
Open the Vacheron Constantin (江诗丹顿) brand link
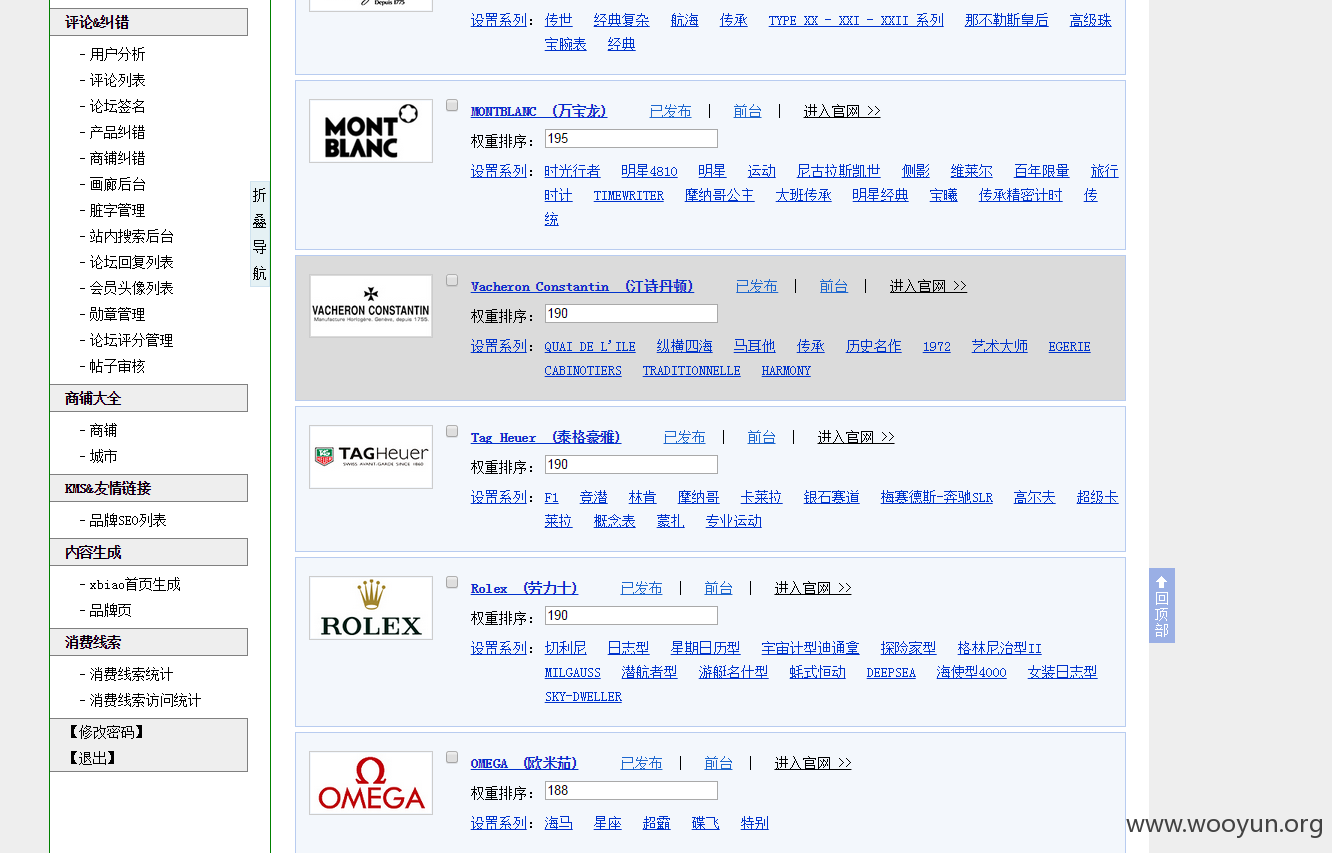pos(582,286)
